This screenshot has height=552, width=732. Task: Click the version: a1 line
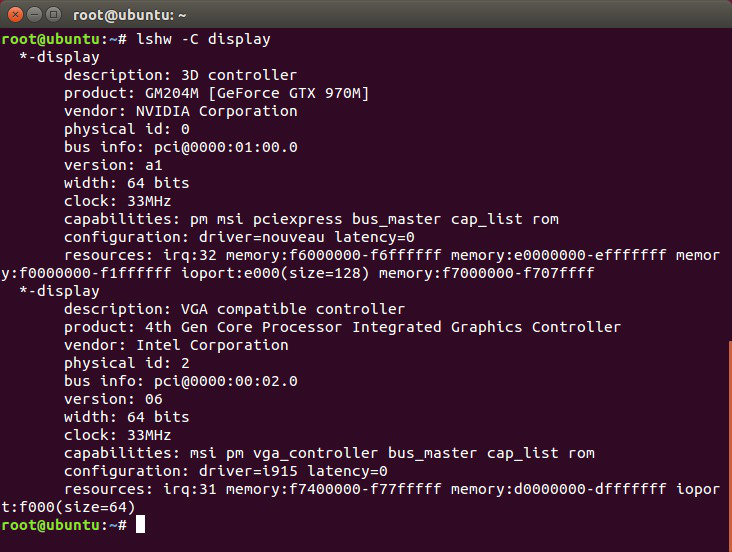(x=113, y=165)
